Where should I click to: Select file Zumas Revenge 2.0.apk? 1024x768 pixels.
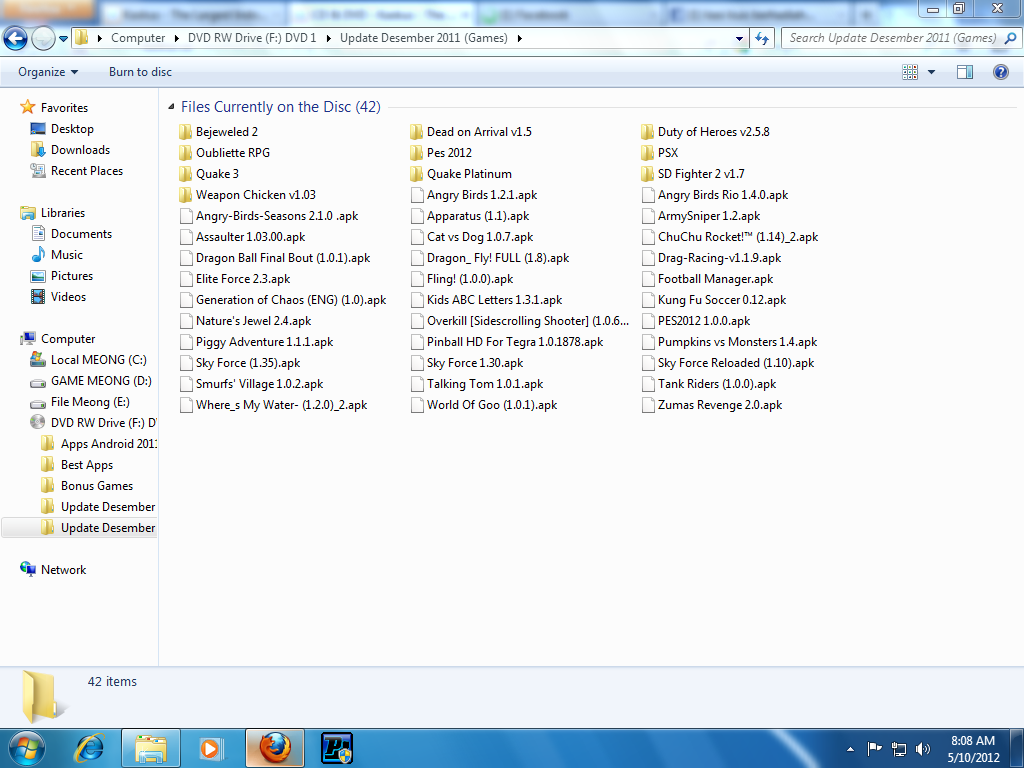(x=720, y=405)
